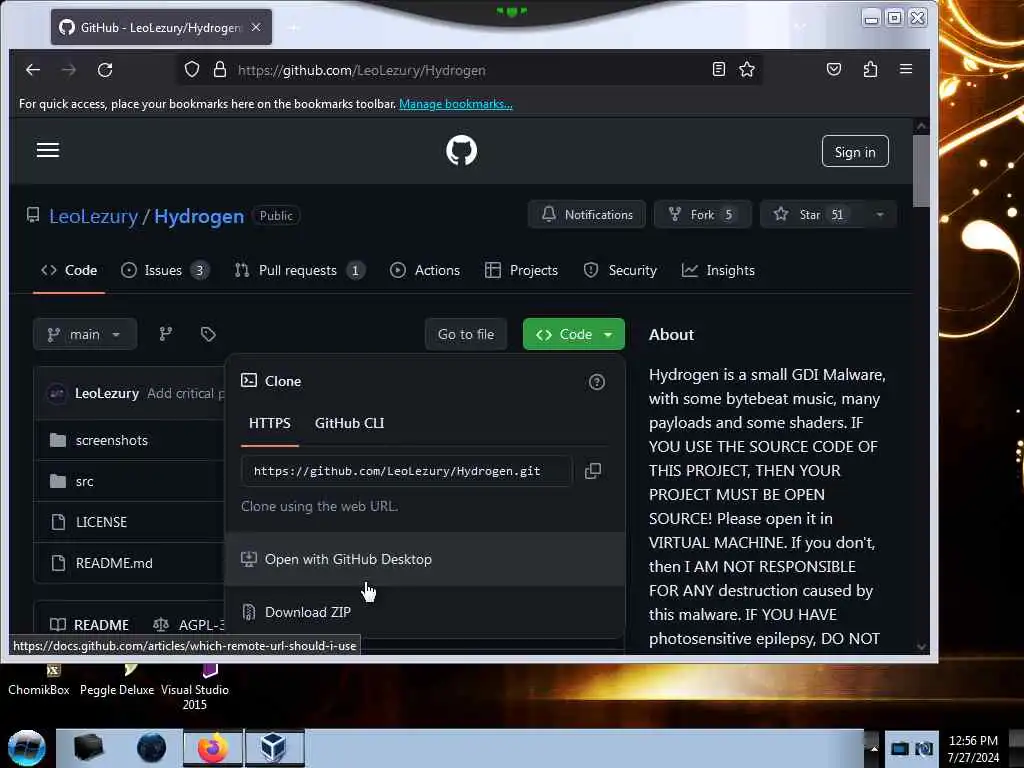The image size is (1024, 768).
Task: Select the Code tab
Action: coord(69,270)
